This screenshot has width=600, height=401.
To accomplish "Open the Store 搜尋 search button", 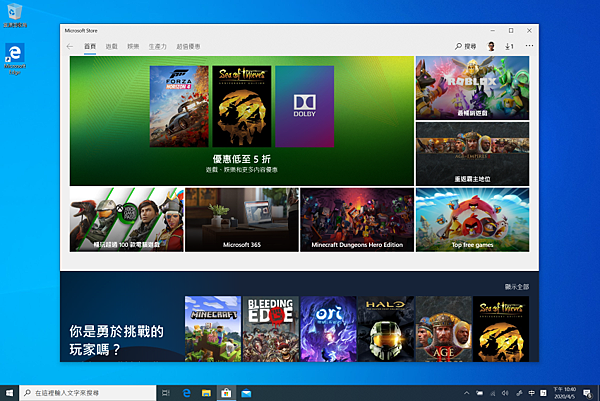I will click(x=465, y=46).
